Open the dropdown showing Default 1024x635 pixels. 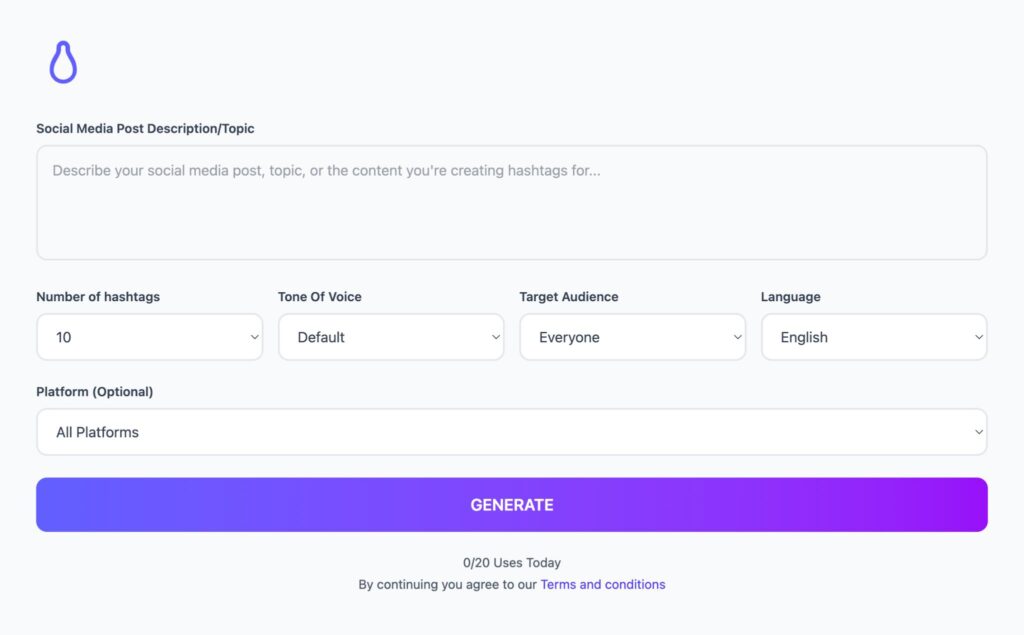pos(382,337)
